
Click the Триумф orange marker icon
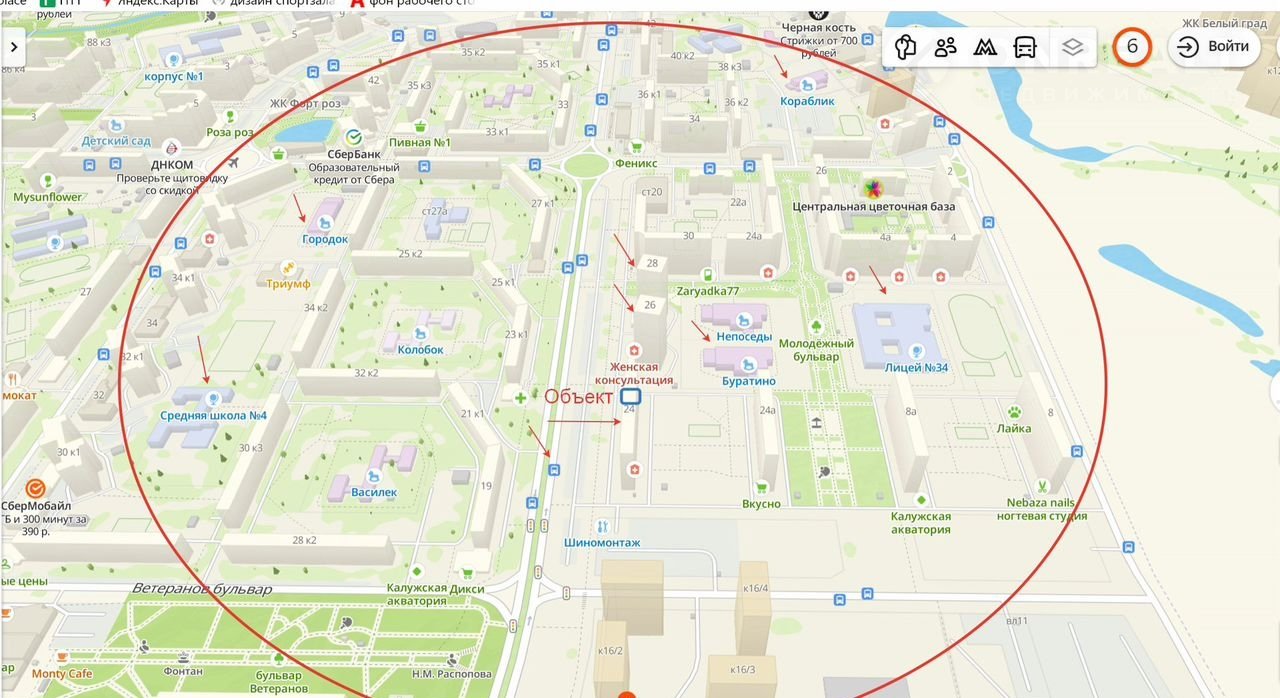pos(288,267)
